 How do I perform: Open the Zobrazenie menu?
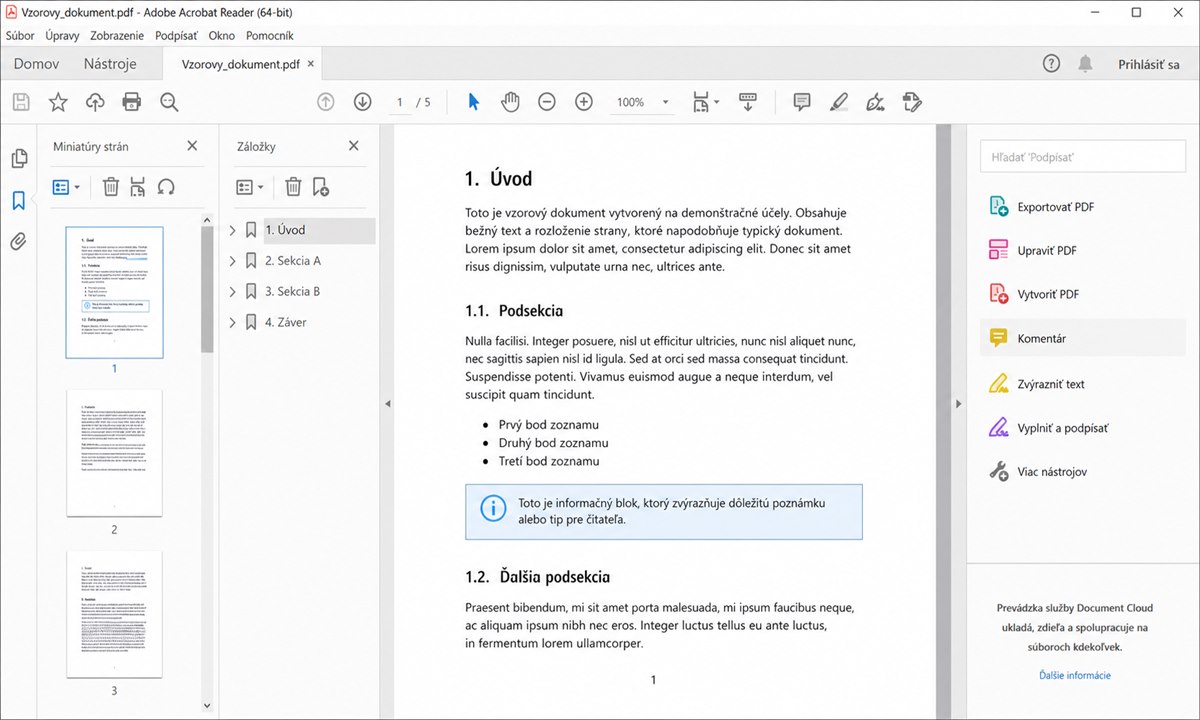[x=117, y=35]
